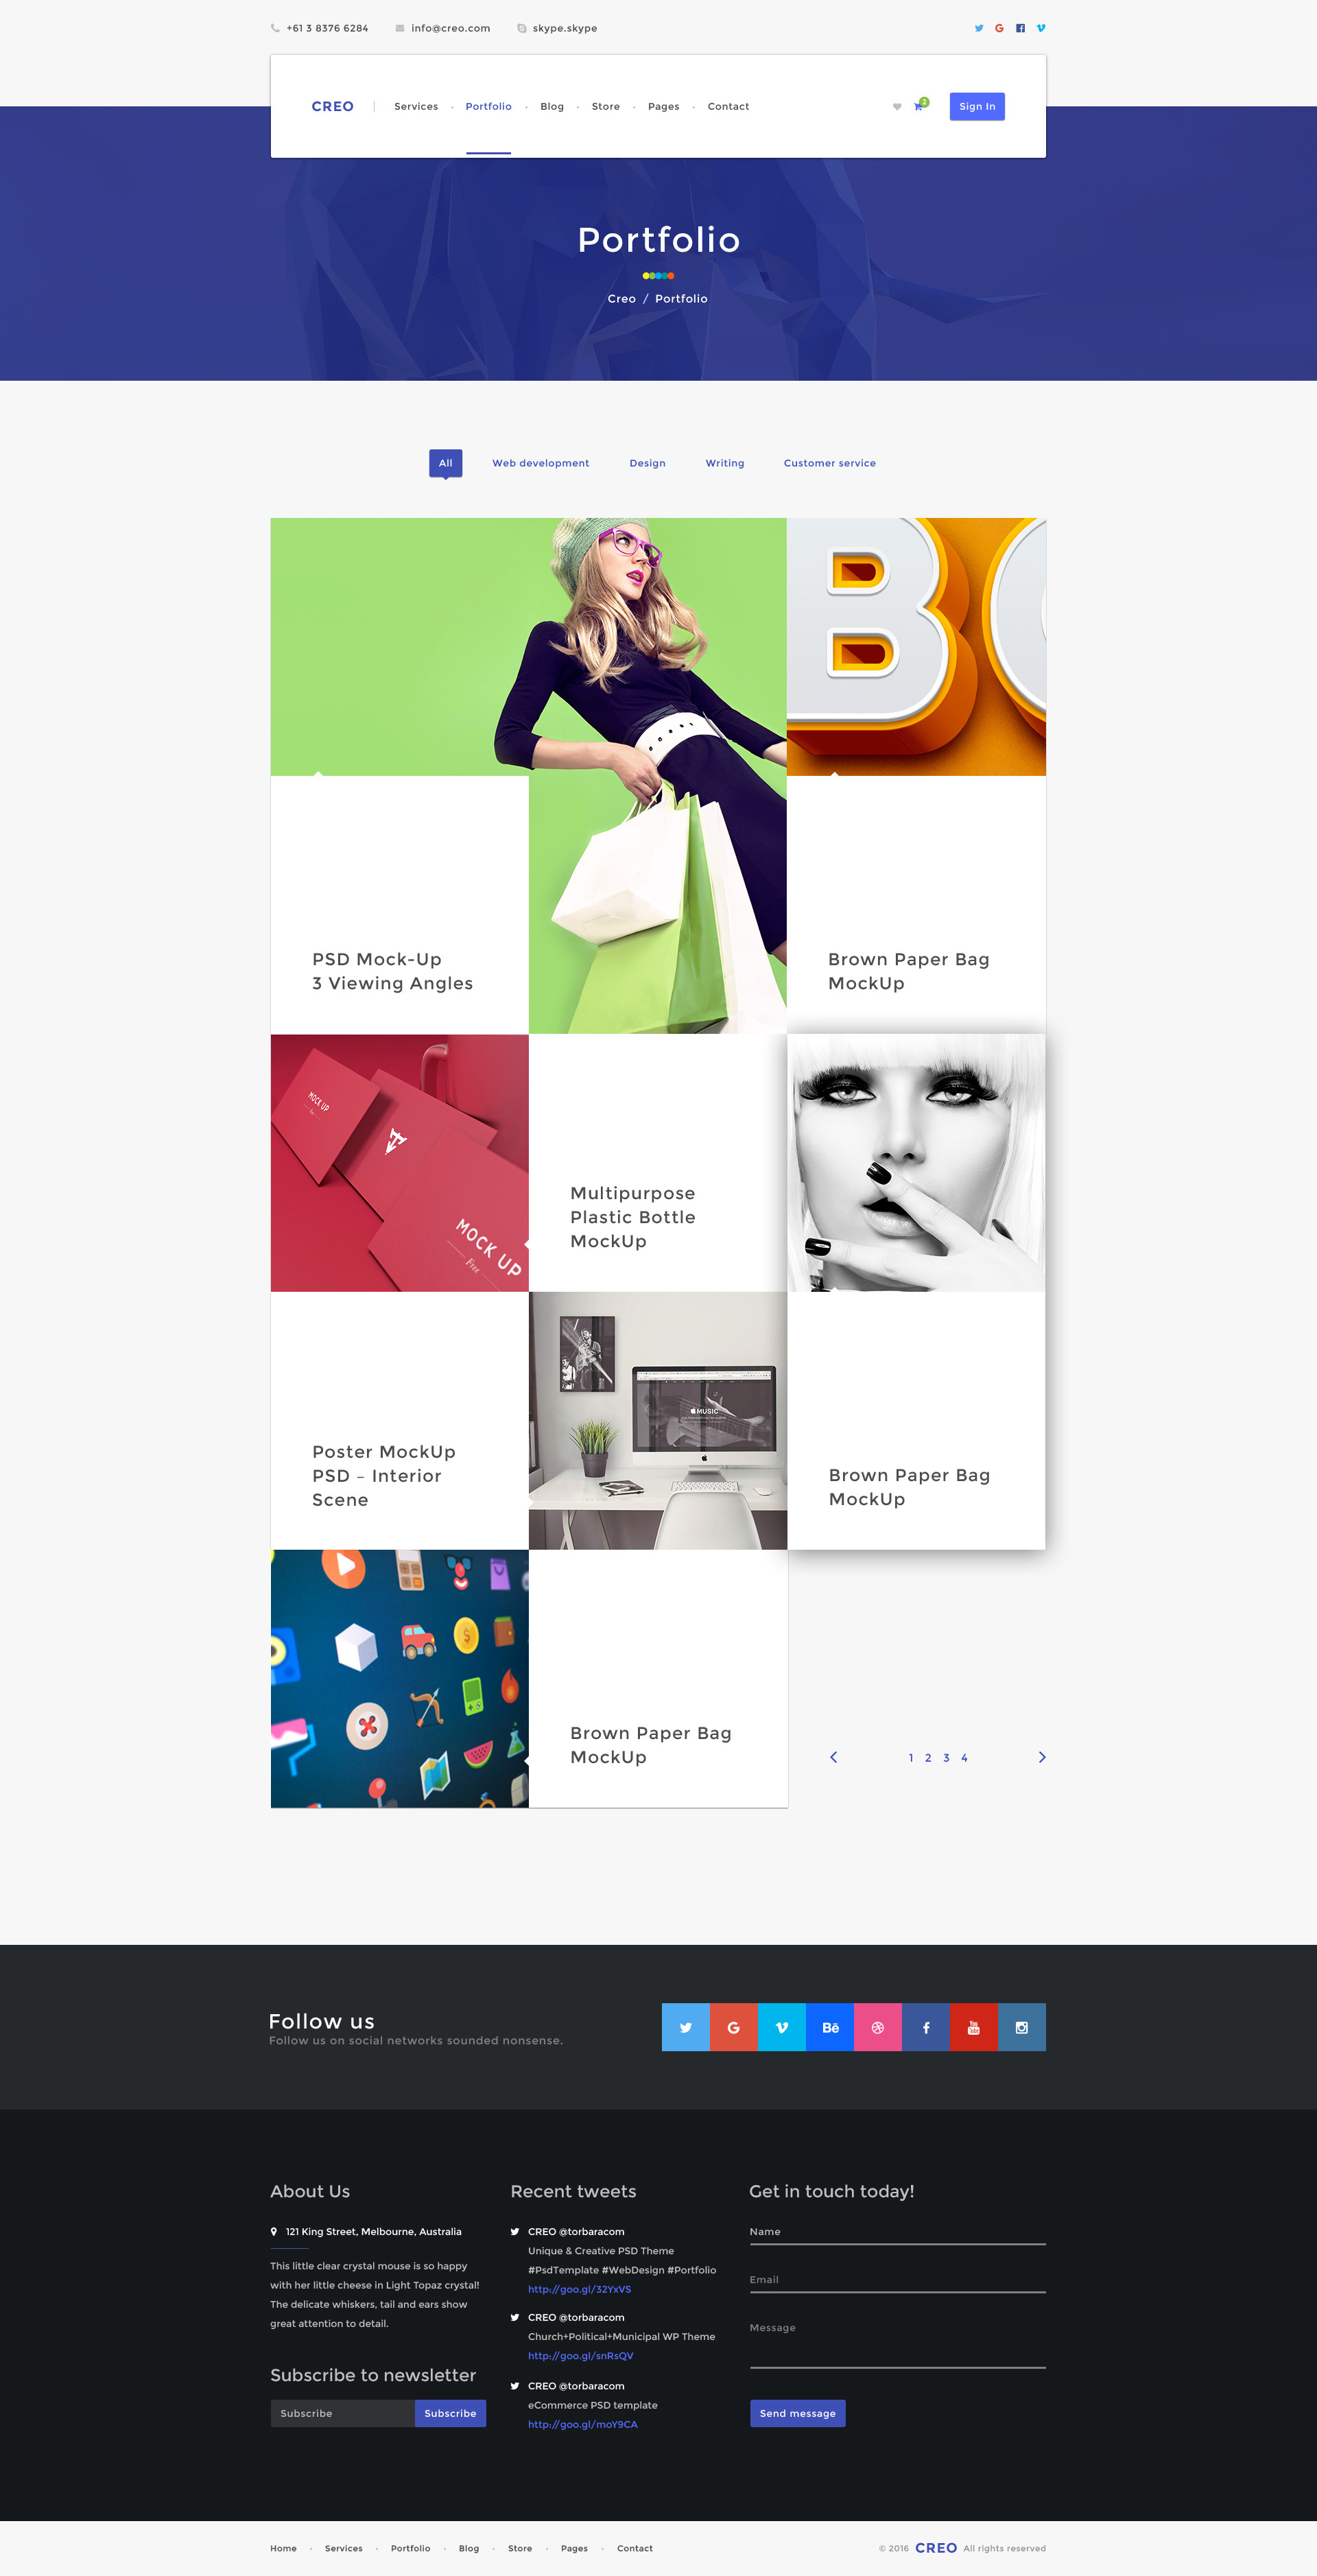Open the Pages navigation menu
The image size is (1317, 2576).
(x=663, y=106)
